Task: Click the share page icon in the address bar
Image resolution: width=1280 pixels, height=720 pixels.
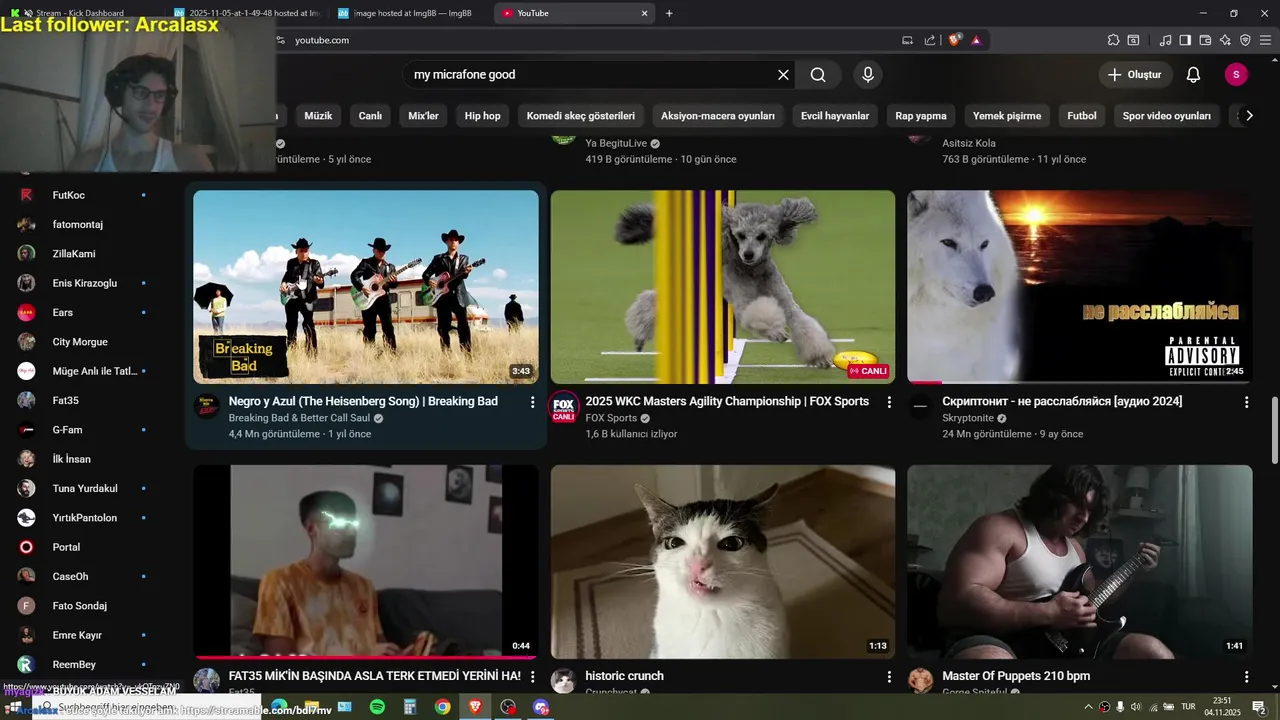Action: (x=930, y=40)
